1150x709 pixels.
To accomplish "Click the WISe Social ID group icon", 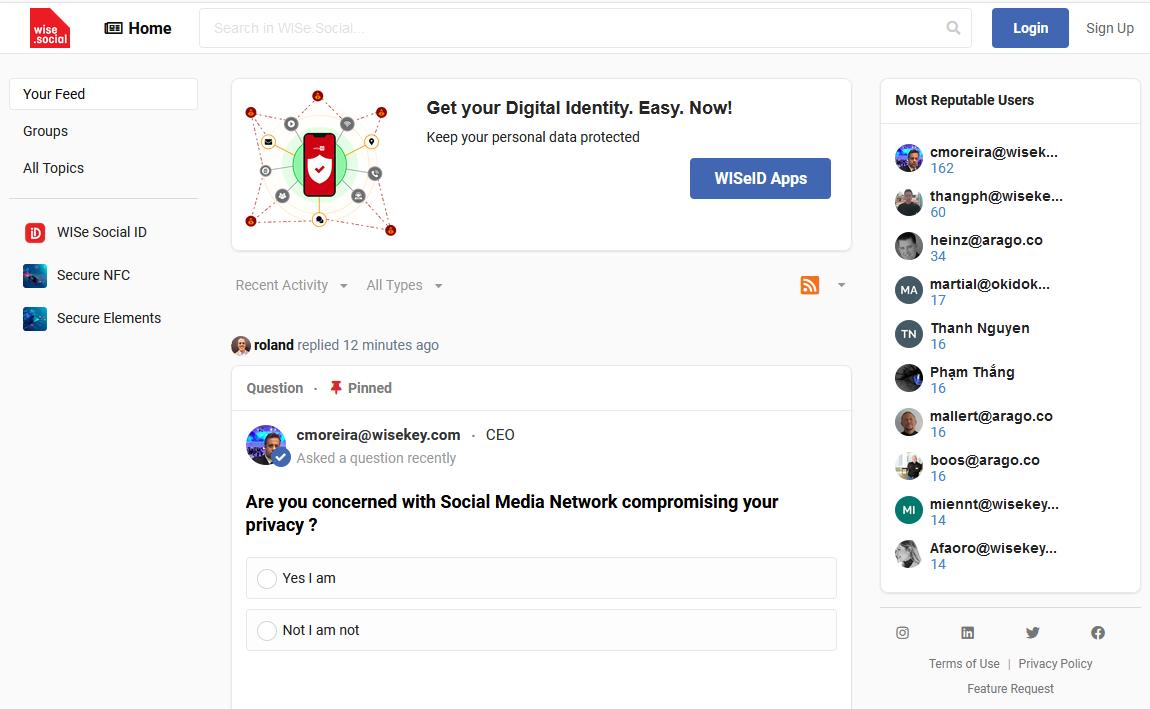I will (x=35, y=232).
